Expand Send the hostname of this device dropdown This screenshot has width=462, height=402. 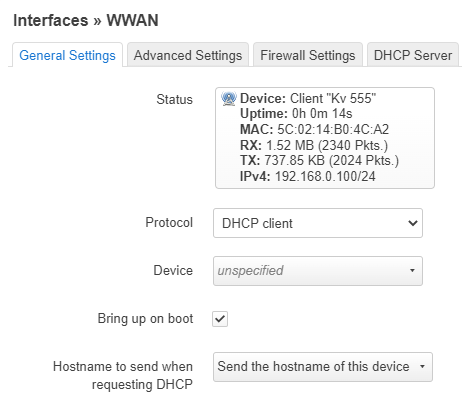pyautogui.click(x=323, y=367)
